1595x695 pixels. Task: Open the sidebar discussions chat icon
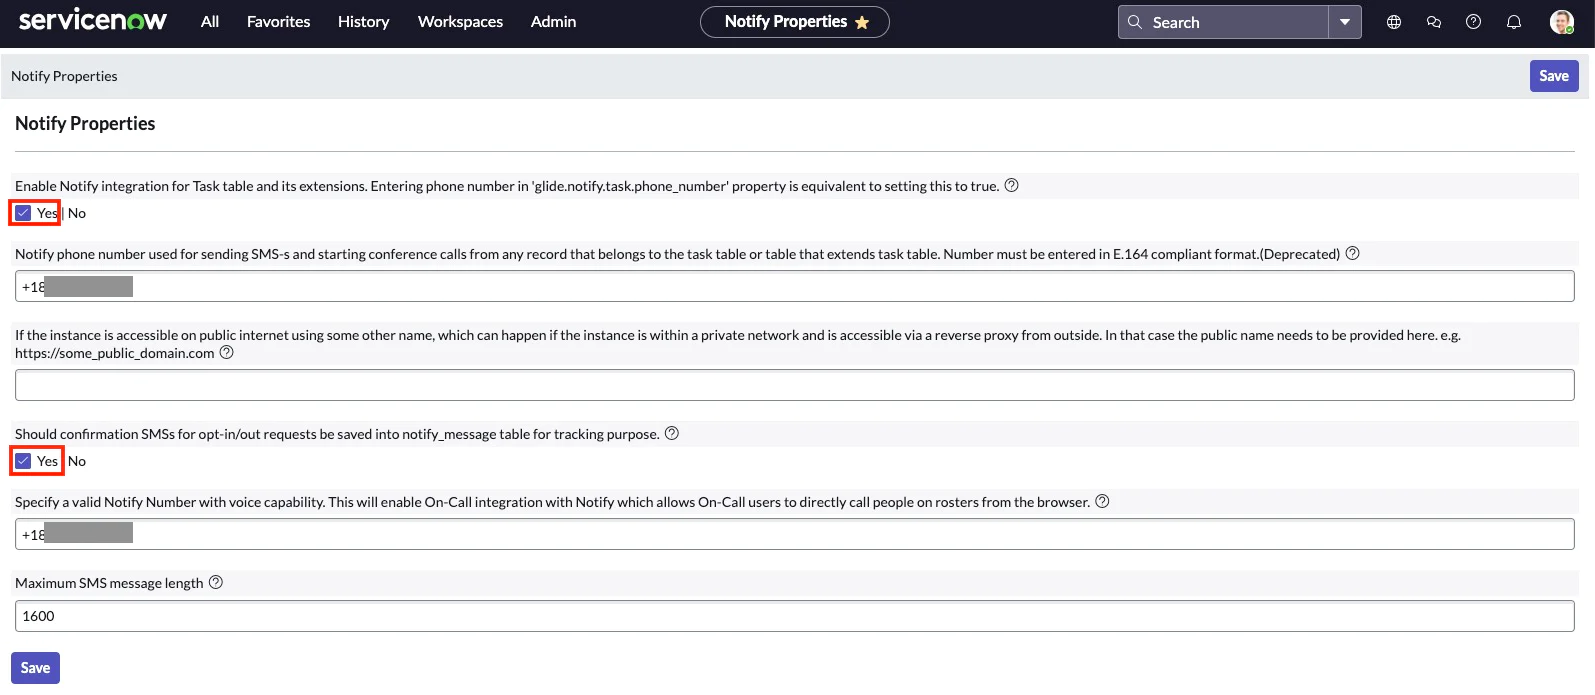(x=1434, y=22)
